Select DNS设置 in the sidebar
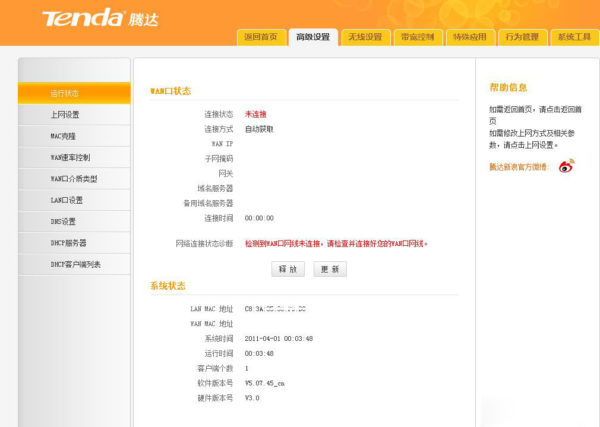 coord(74,221)
